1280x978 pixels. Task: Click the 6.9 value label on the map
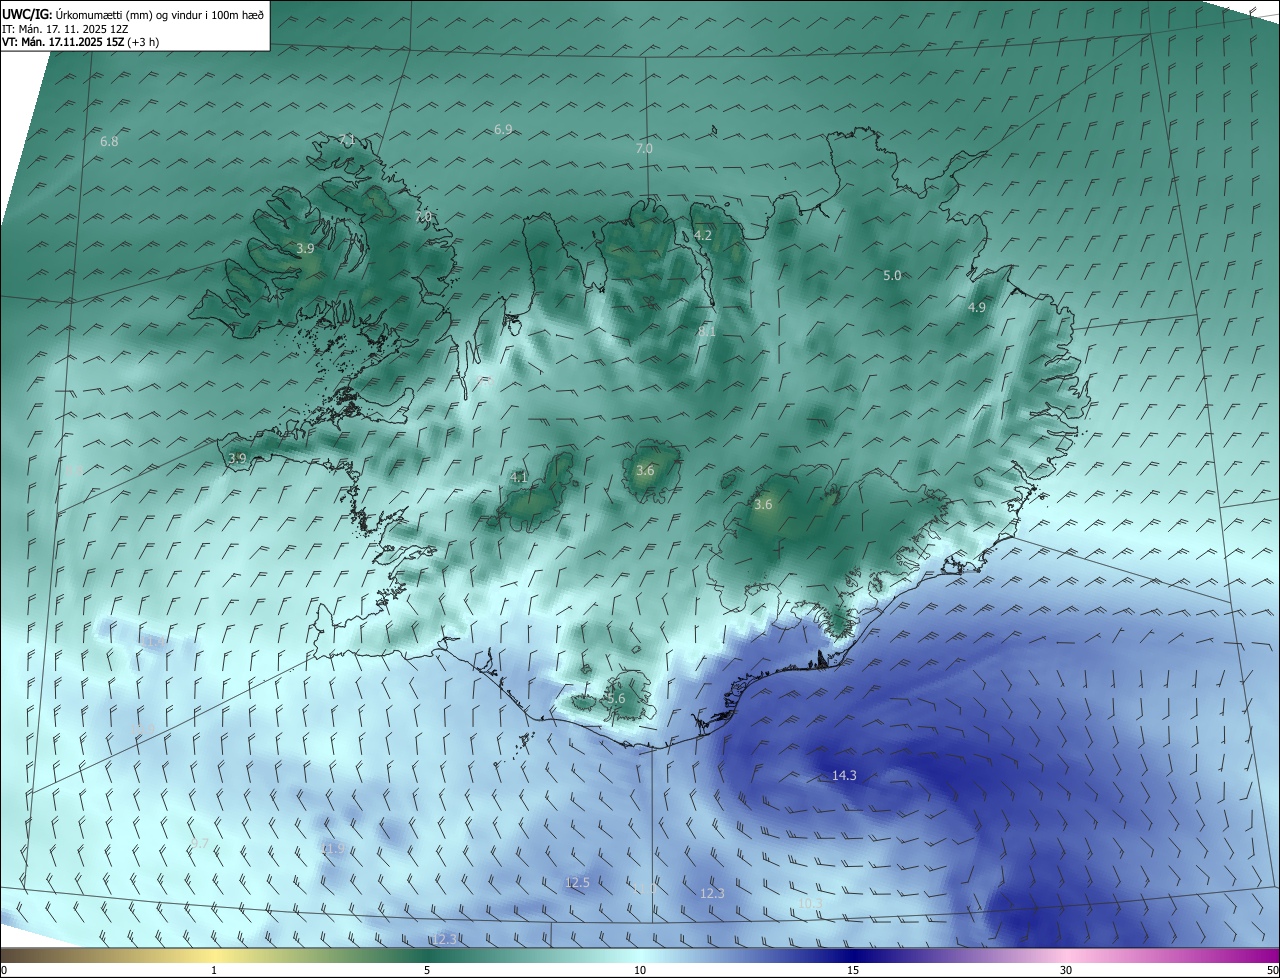pyautogui.click(x=503, y=130)
